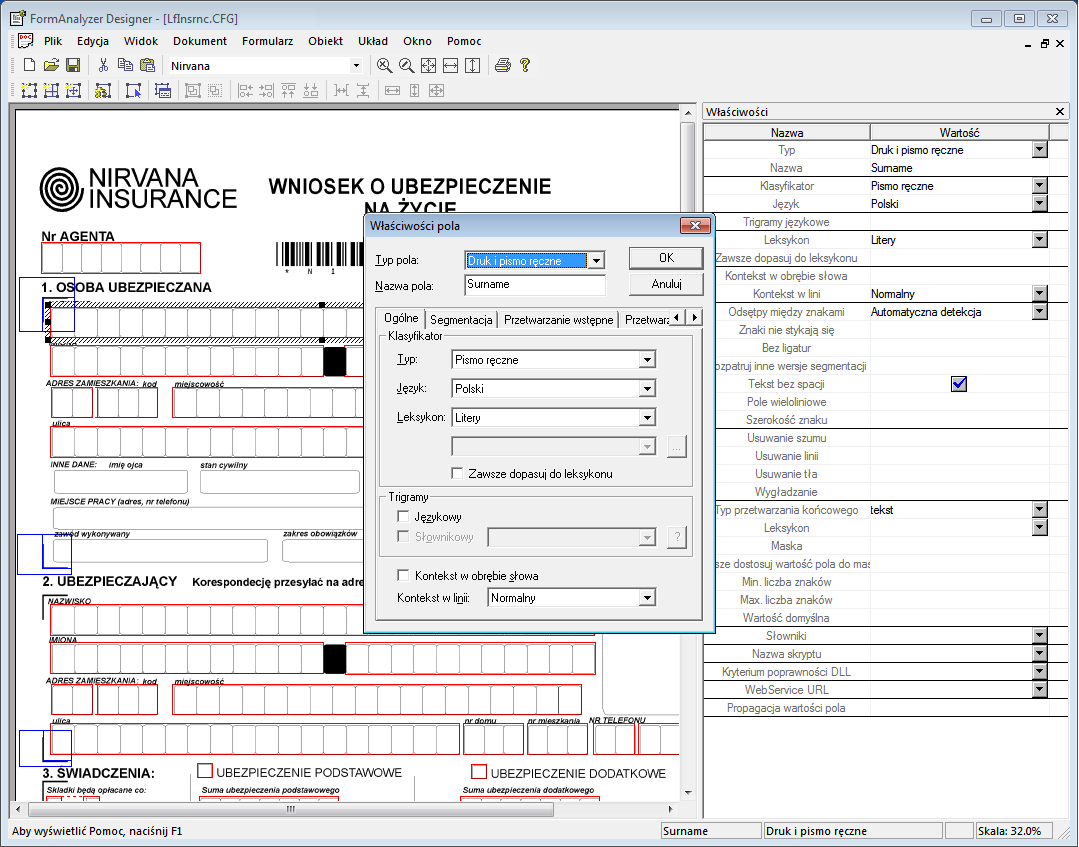Open the Typ pola dropdown
Image resolution: width=1079 pixels, height=847 pixels.
pos(594,258)
